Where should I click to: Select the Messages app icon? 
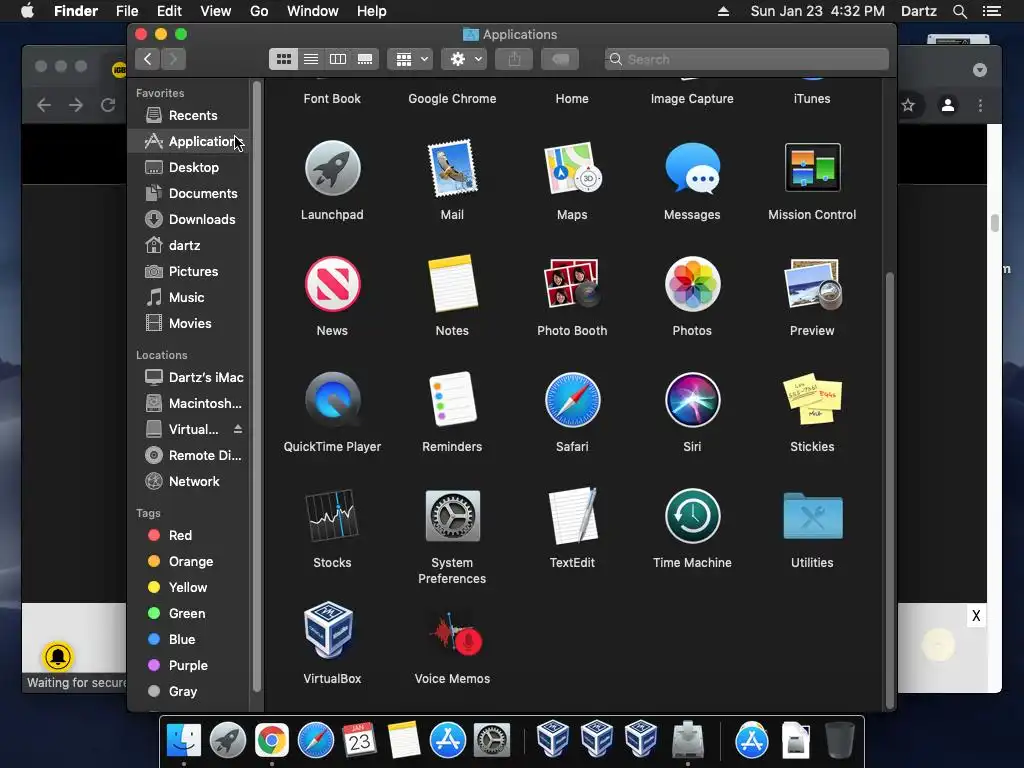692,168
